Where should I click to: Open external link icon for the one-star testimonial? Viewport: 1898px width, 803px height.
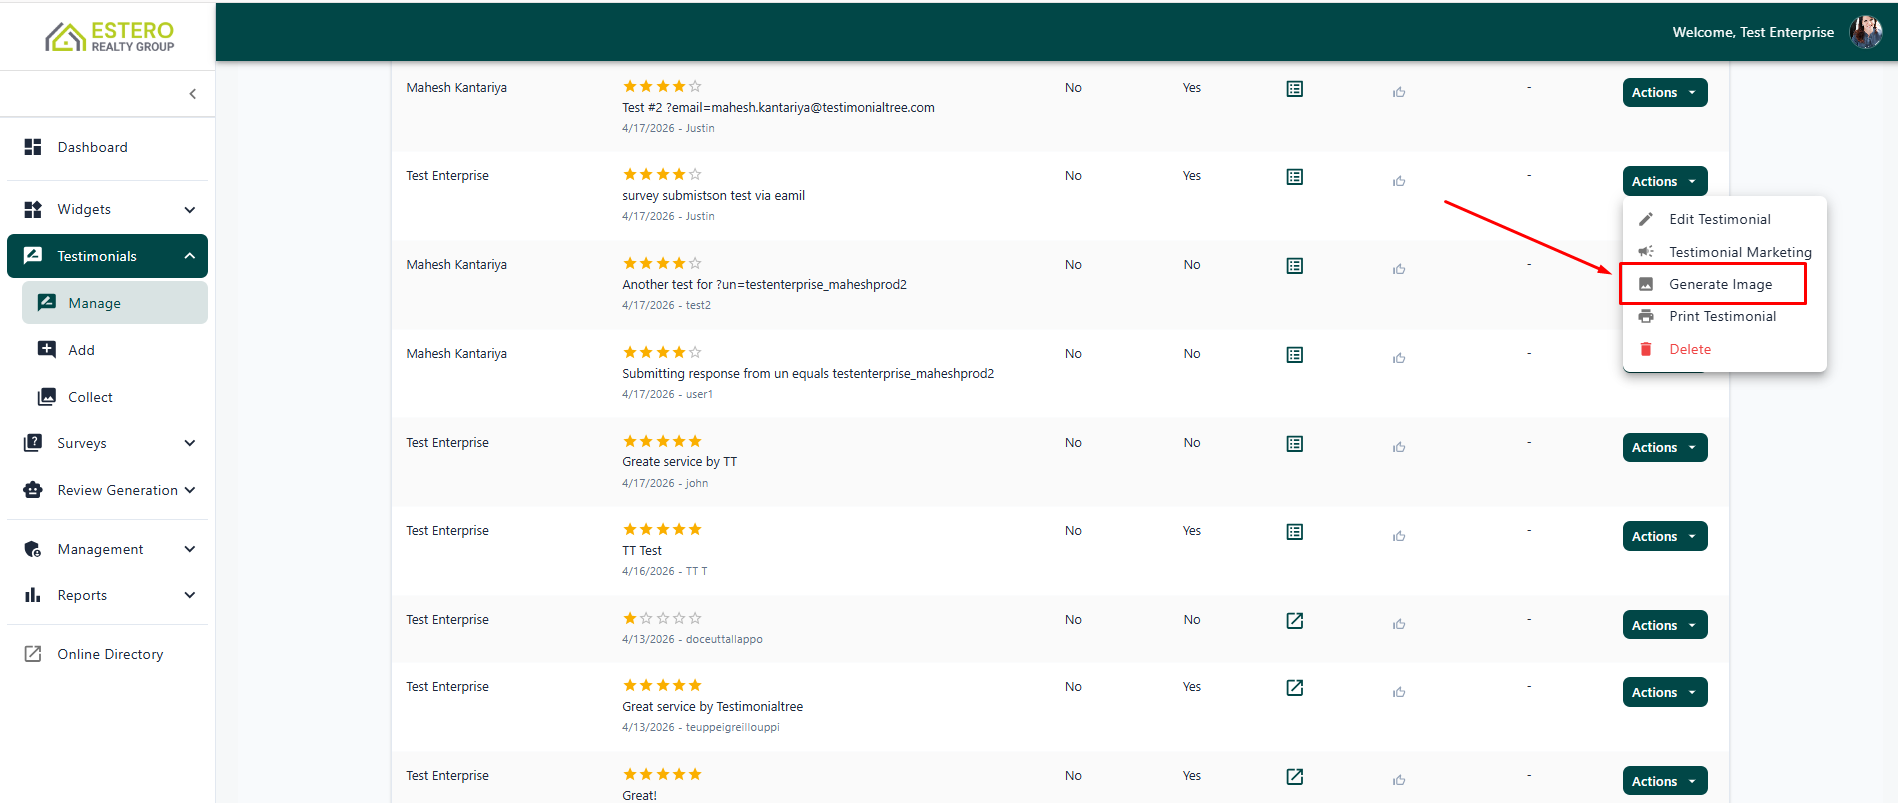coord(1294,621)
